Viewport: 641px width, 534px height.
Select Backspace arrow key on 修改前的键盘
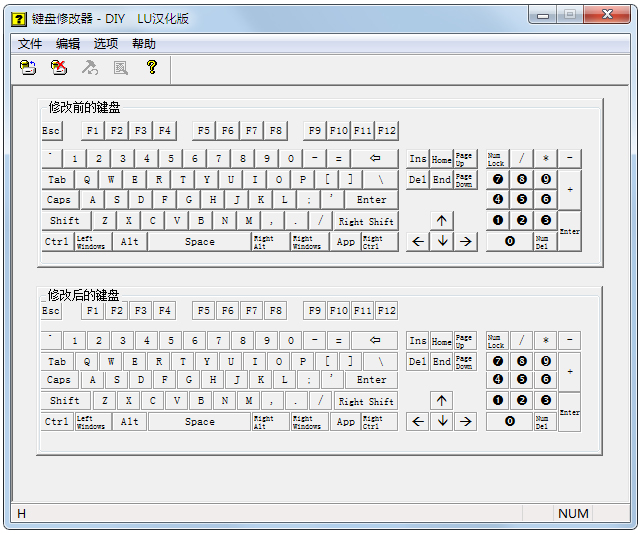[x=375, y=158]
